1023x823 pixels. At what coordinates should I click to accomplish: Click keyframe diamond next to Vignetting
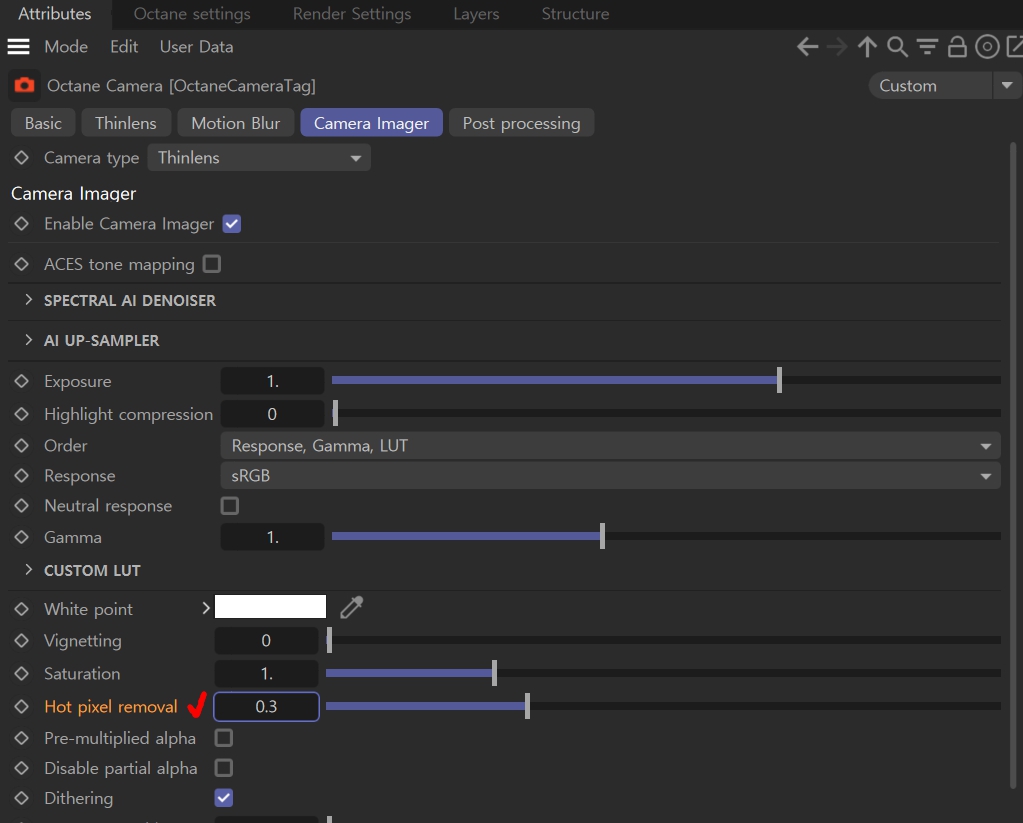(x=22, y=640)
